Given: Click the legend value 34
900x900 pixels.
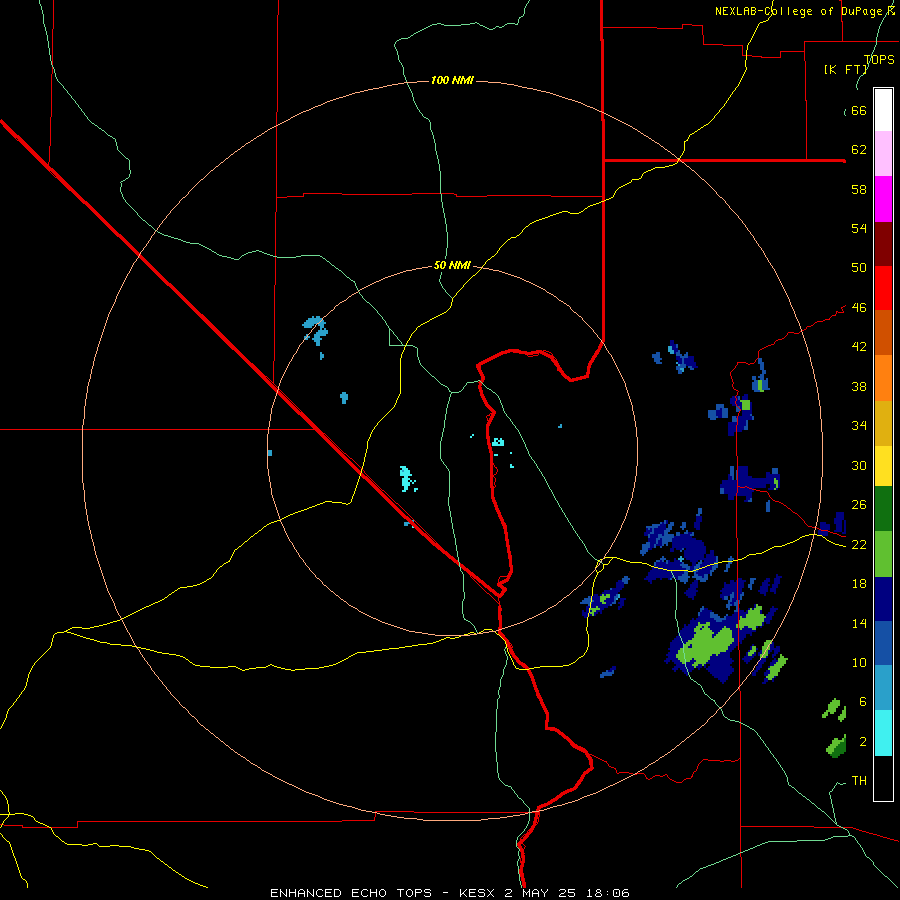Looking at the screenshot, I should [859, 425].
